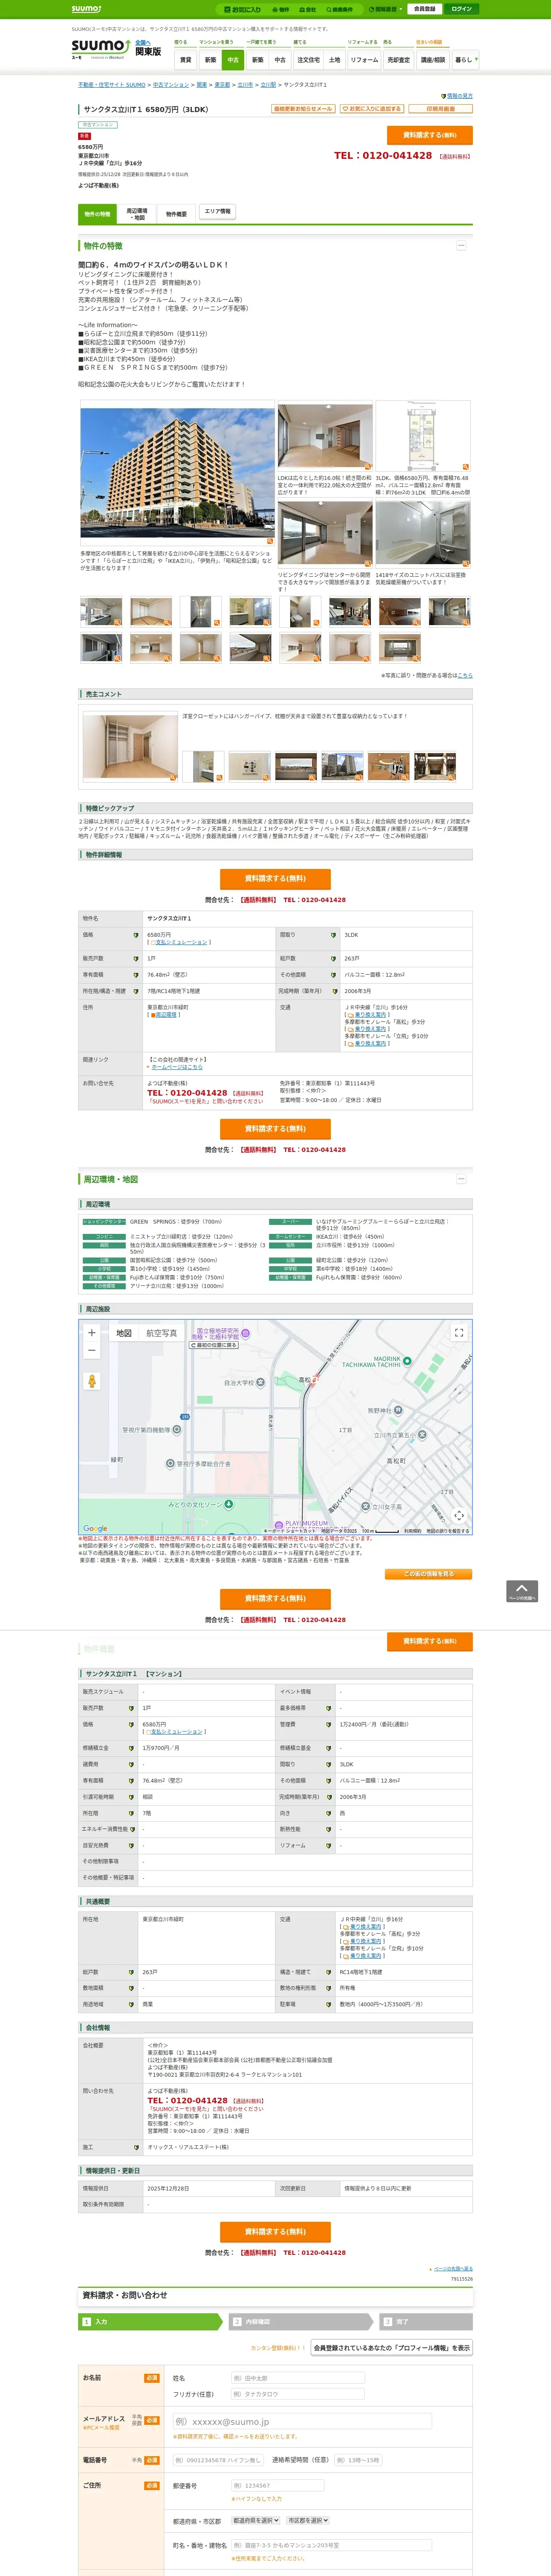This screenshot has height=2576, width=551.
Task: Switch map to 航空写真 view
Action: coord(162,1333)
